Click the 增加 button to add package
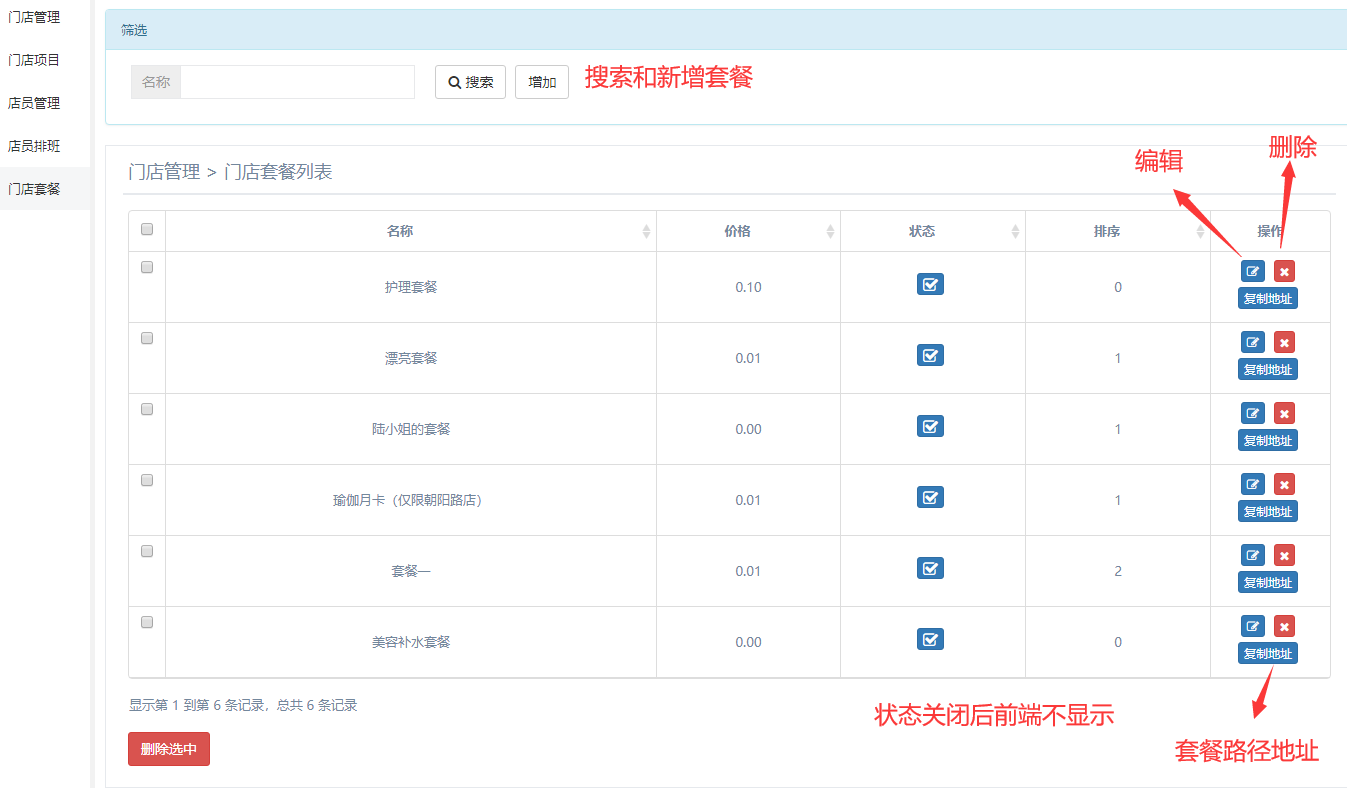Viewport: 1347px width, 788px height. click(x=542, y=82)
